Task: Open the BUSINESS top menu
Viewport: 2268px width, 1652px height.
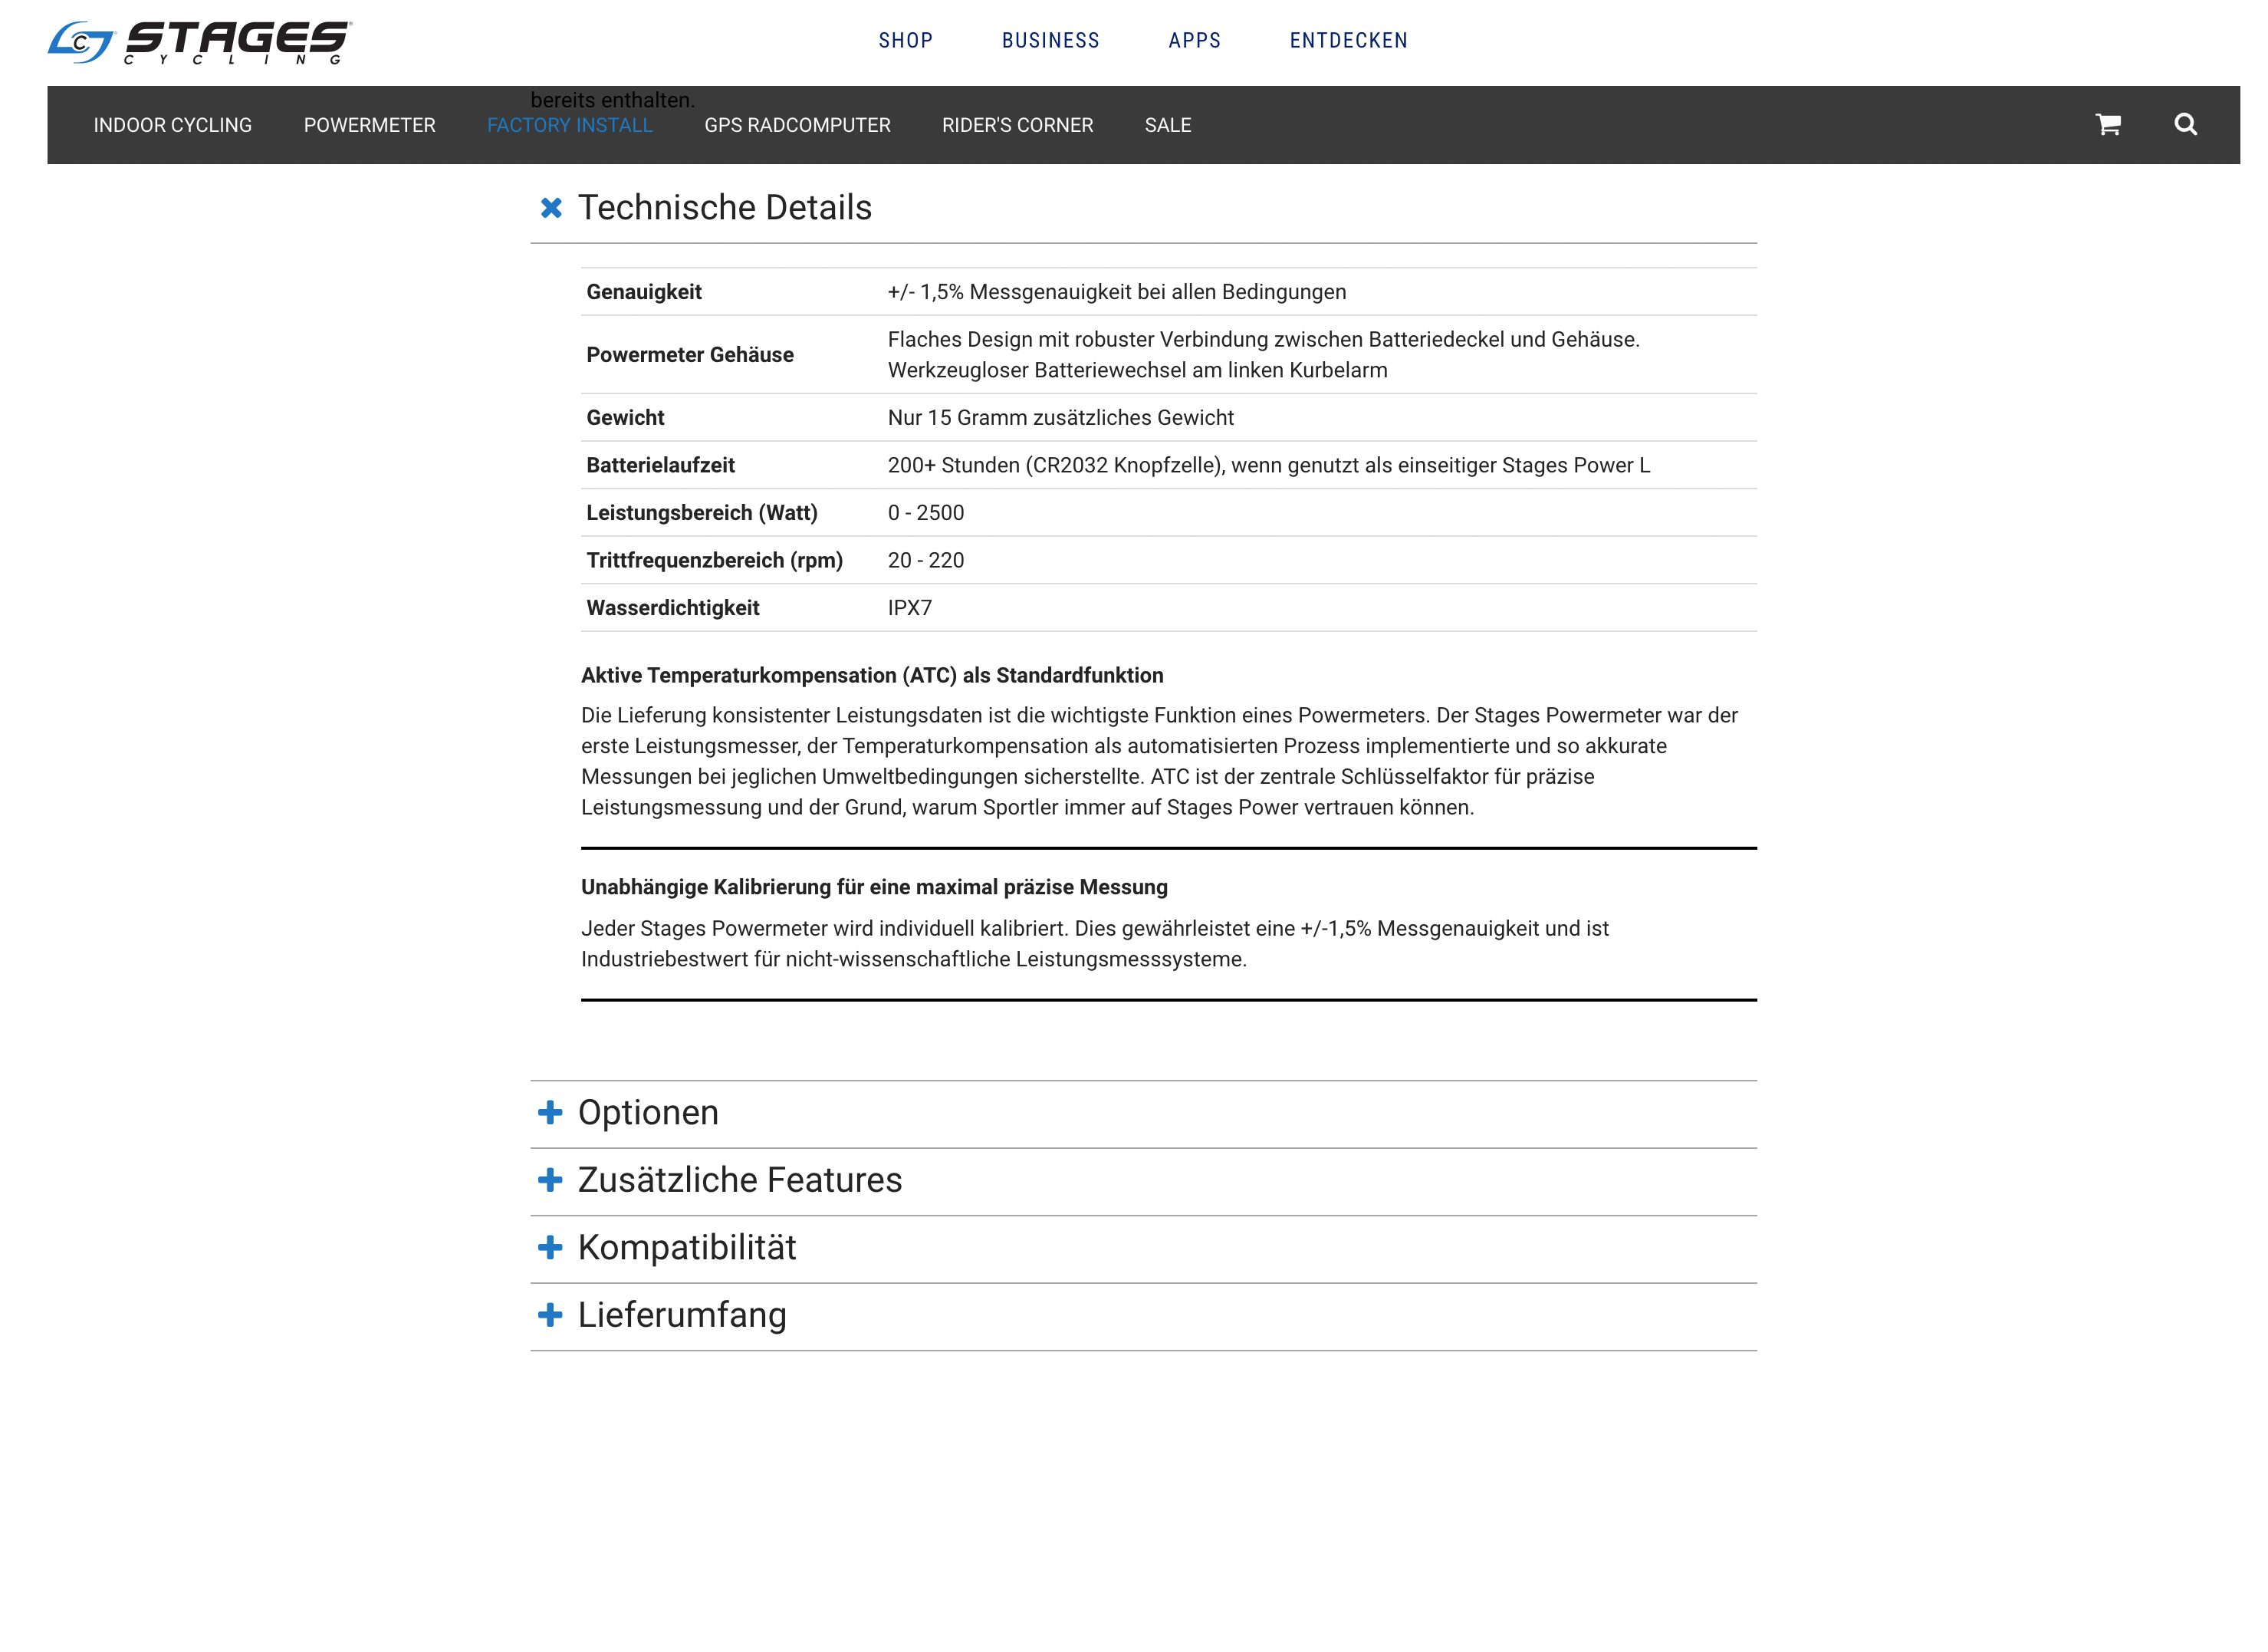Action: pyautogui.click(x=1050, y=41)
